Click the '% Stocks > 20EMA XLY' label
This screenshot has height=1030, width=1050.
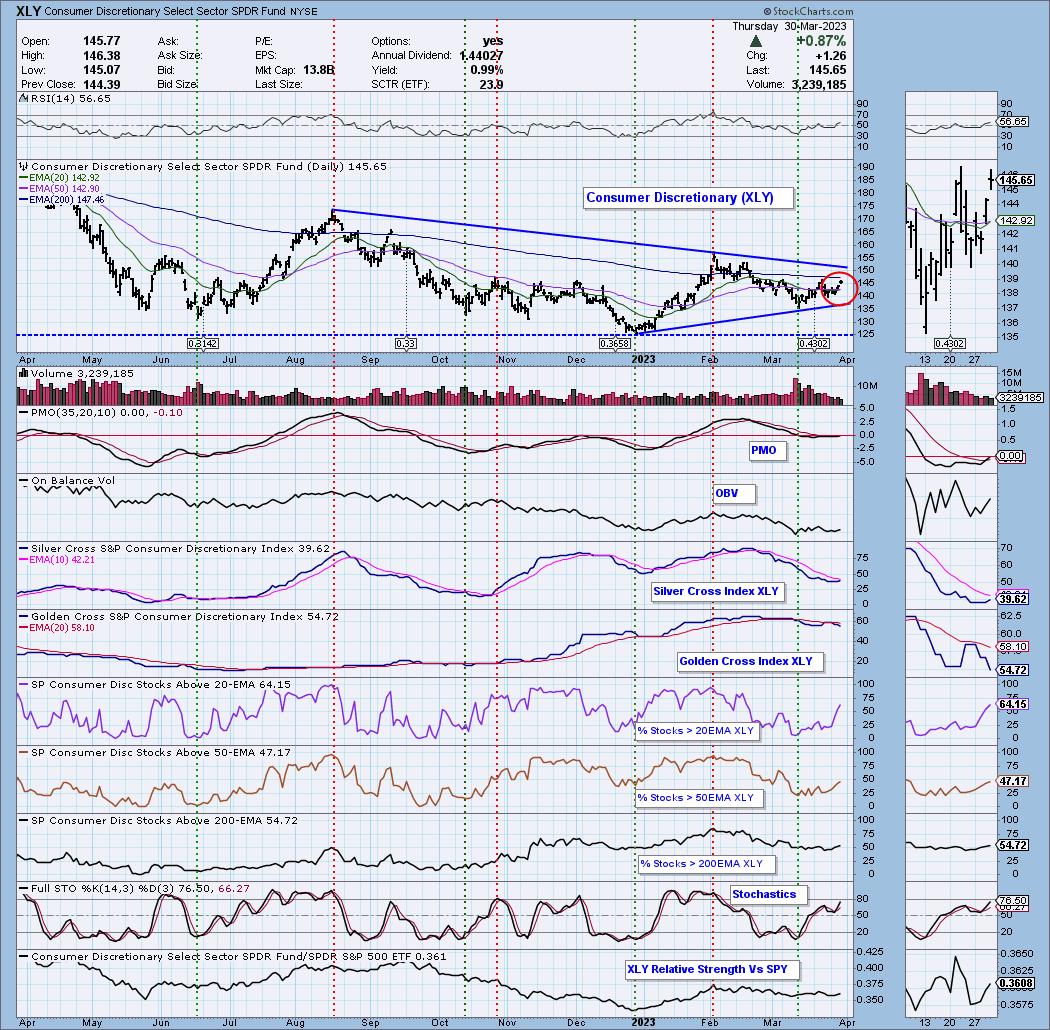(x=698, y=731)
